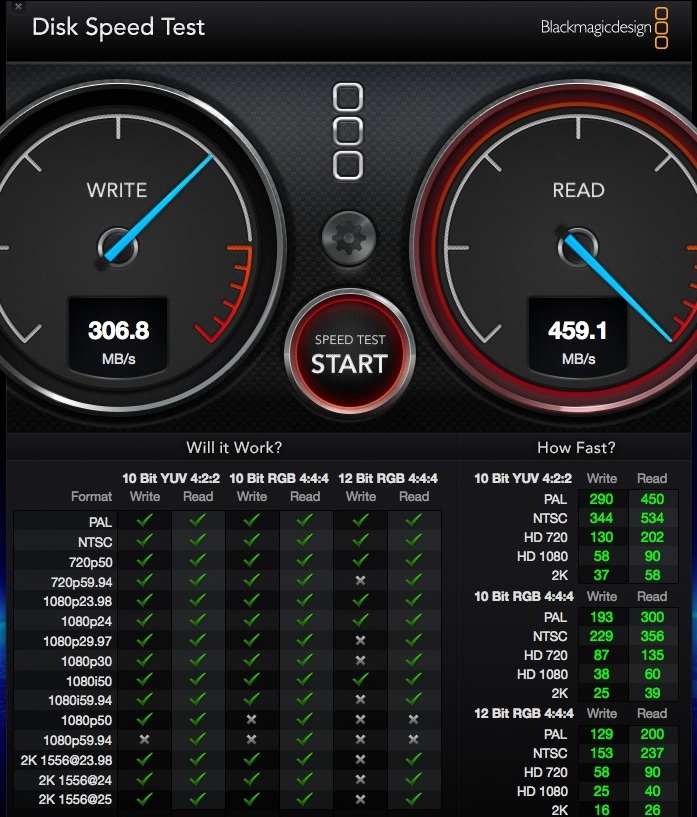Screen dimensions: 697x817
Task: Click the 720p50 format row label
Action: pos(90,562)
